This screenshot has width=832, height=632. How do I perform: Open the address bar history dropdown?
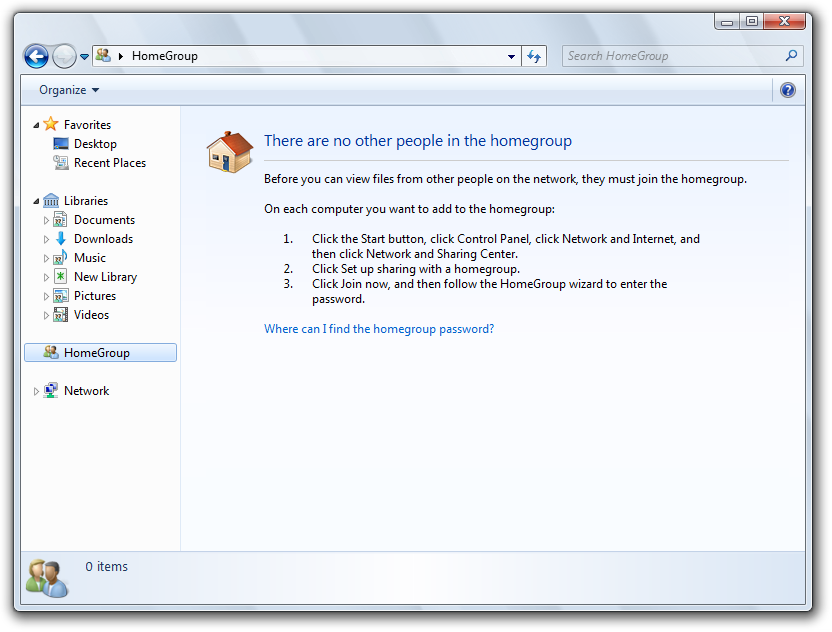pos(511,56)
